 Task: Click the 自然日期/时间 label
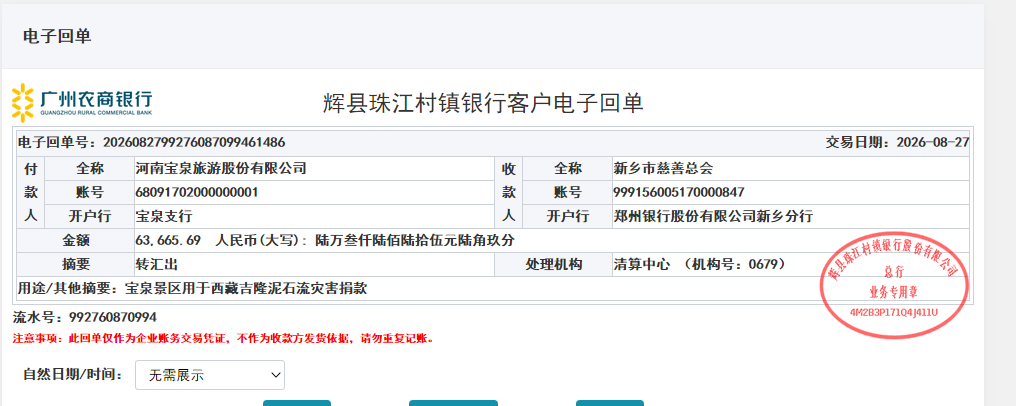73,374
